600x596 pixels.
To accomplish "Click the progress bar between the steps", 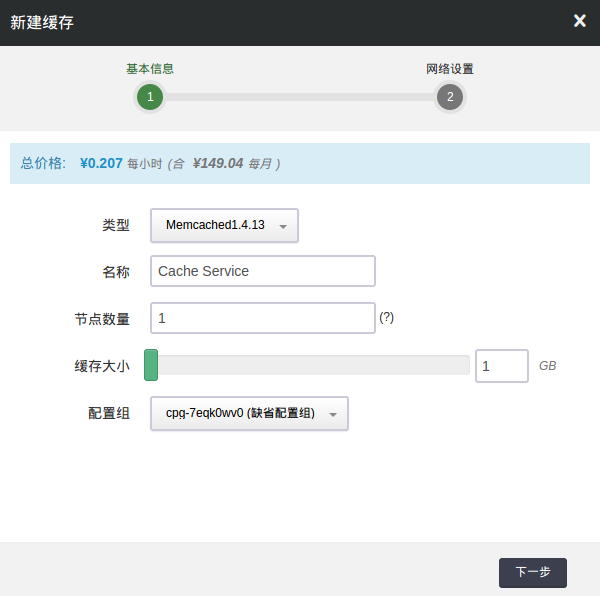I will pyautogui.click(x=300, y=97).
